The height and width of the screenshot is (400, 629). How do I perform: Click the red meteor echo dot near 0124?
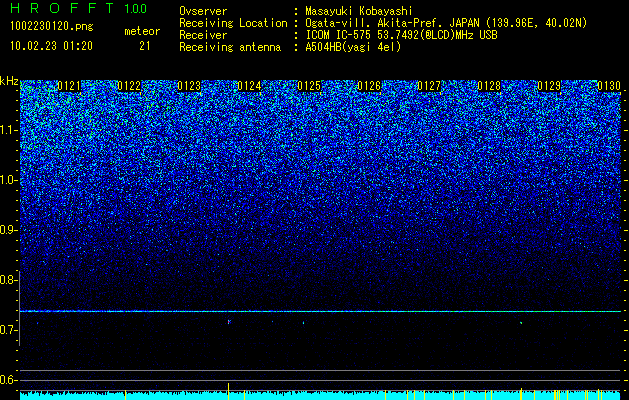pyautogui.click(x=229, y=322)
